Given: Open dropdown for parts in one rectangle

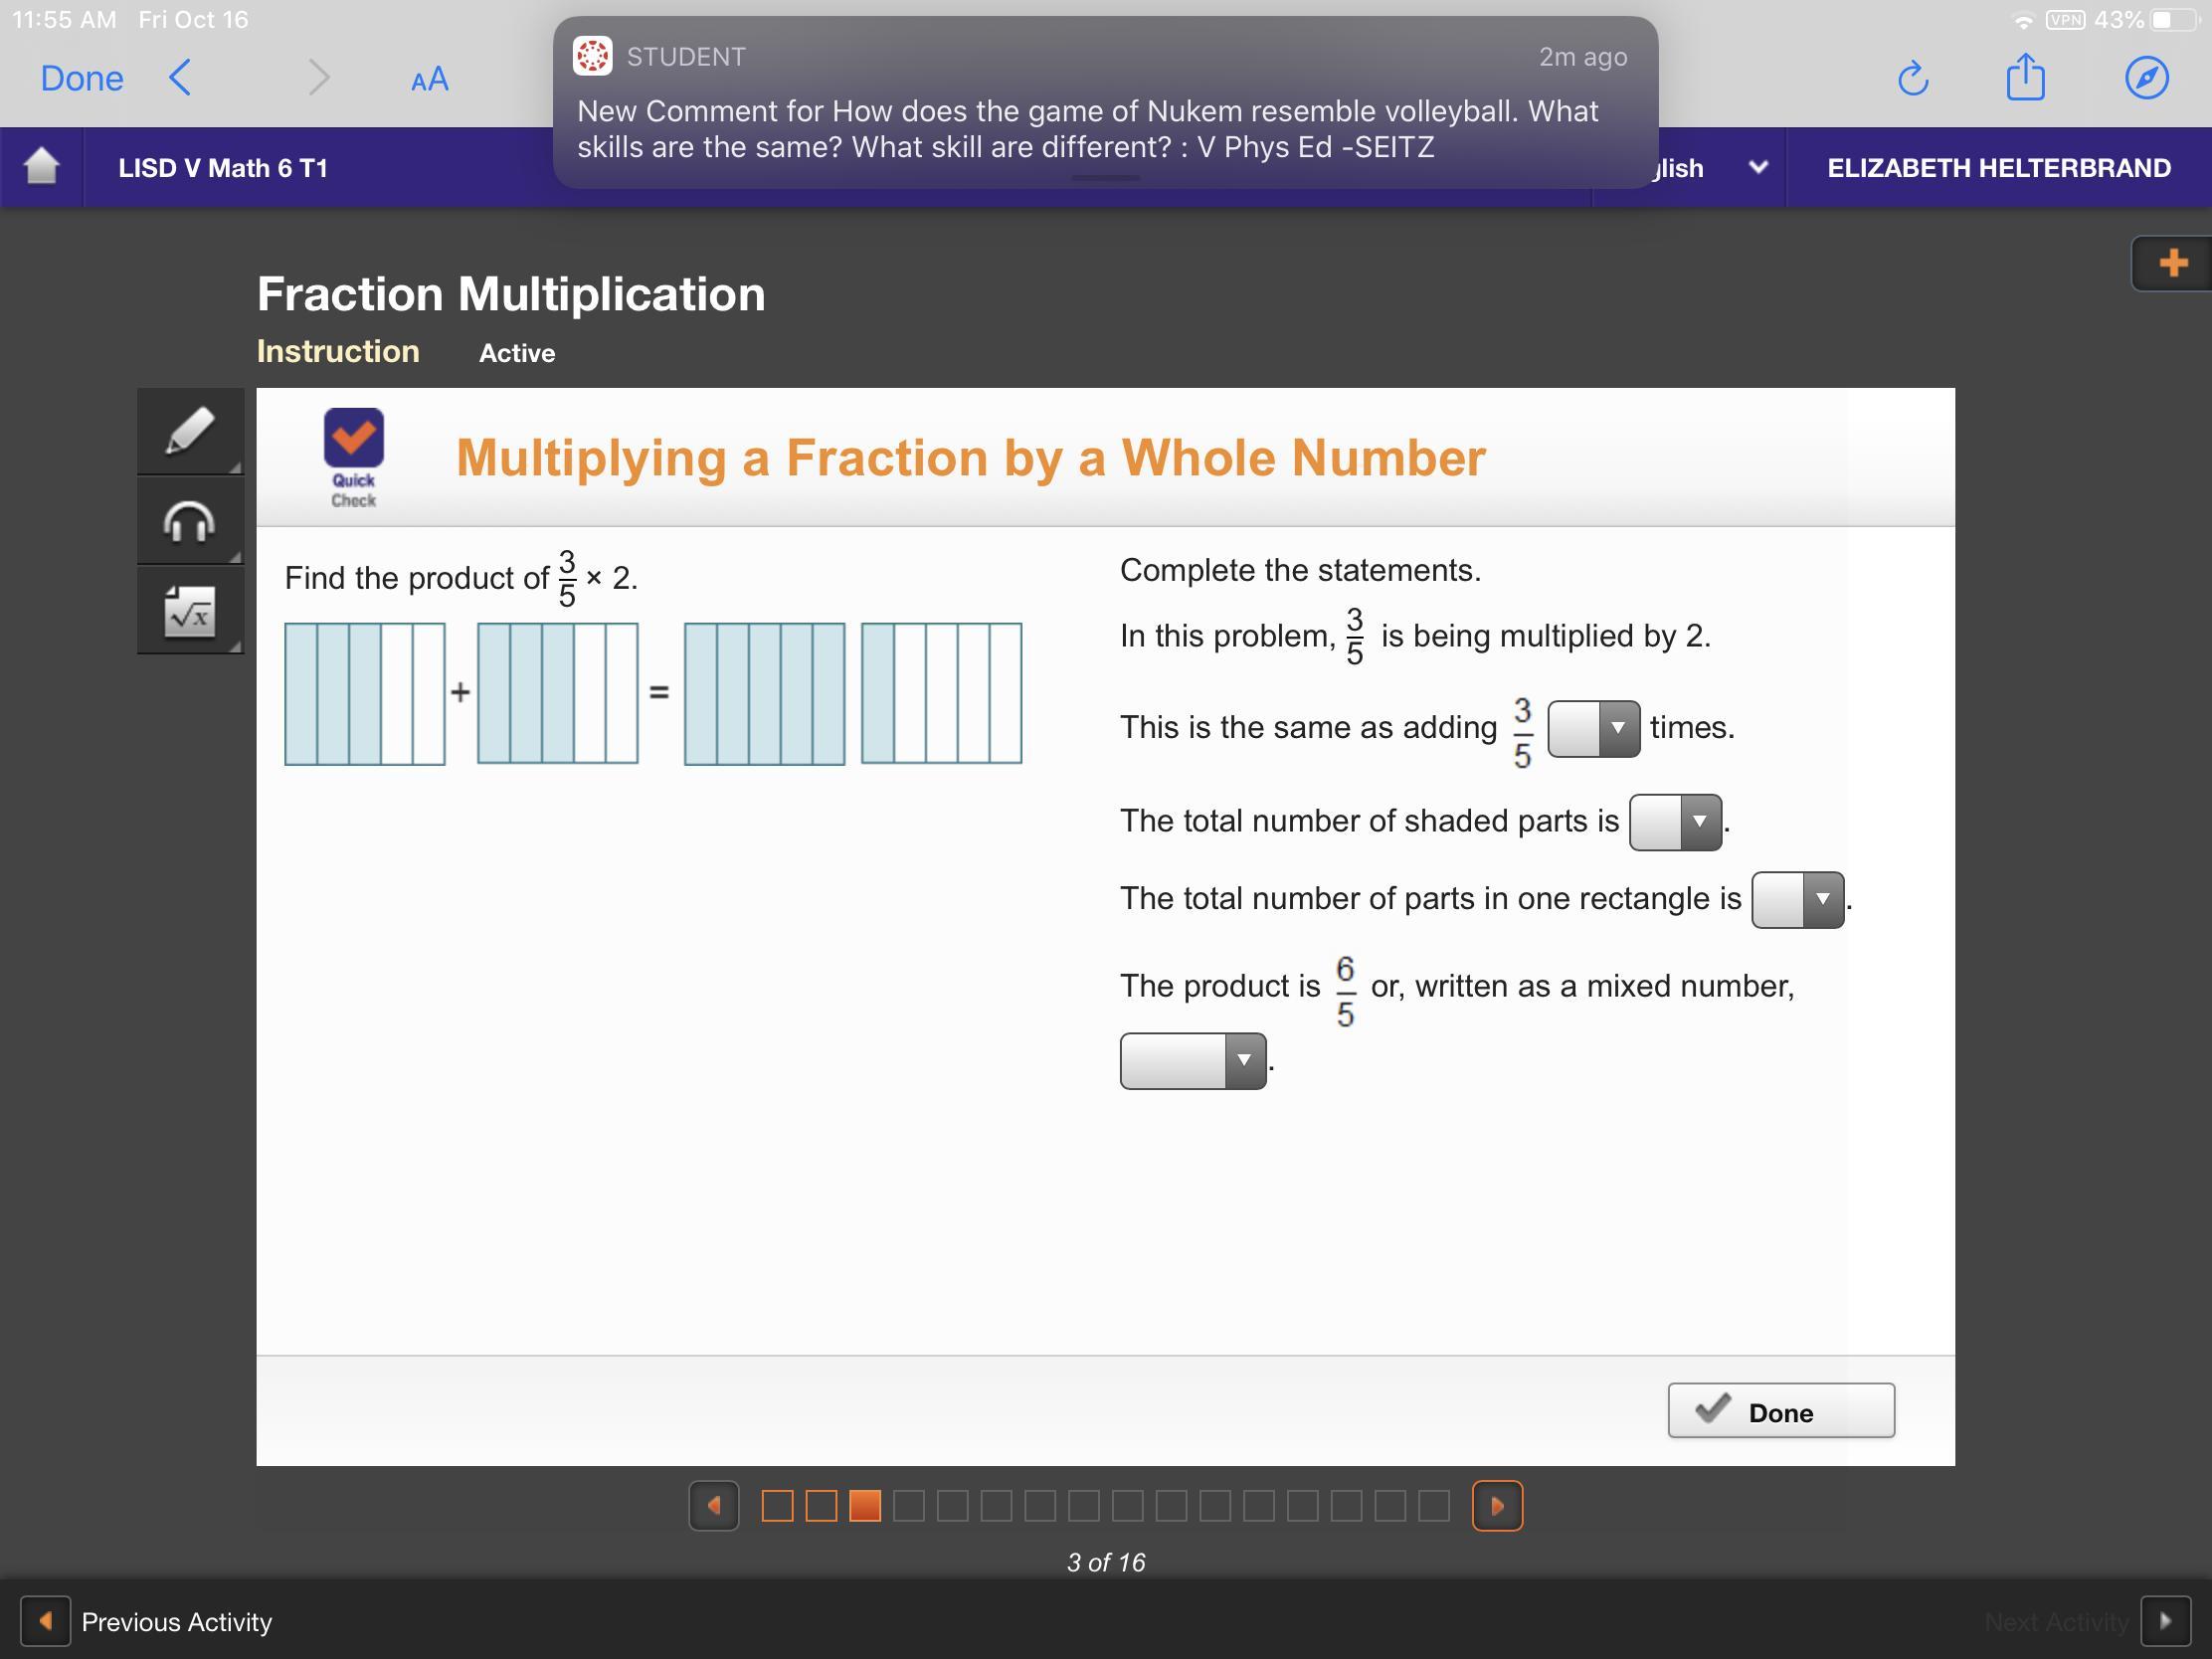Looking at the screenshot, I should point(1797,900).
